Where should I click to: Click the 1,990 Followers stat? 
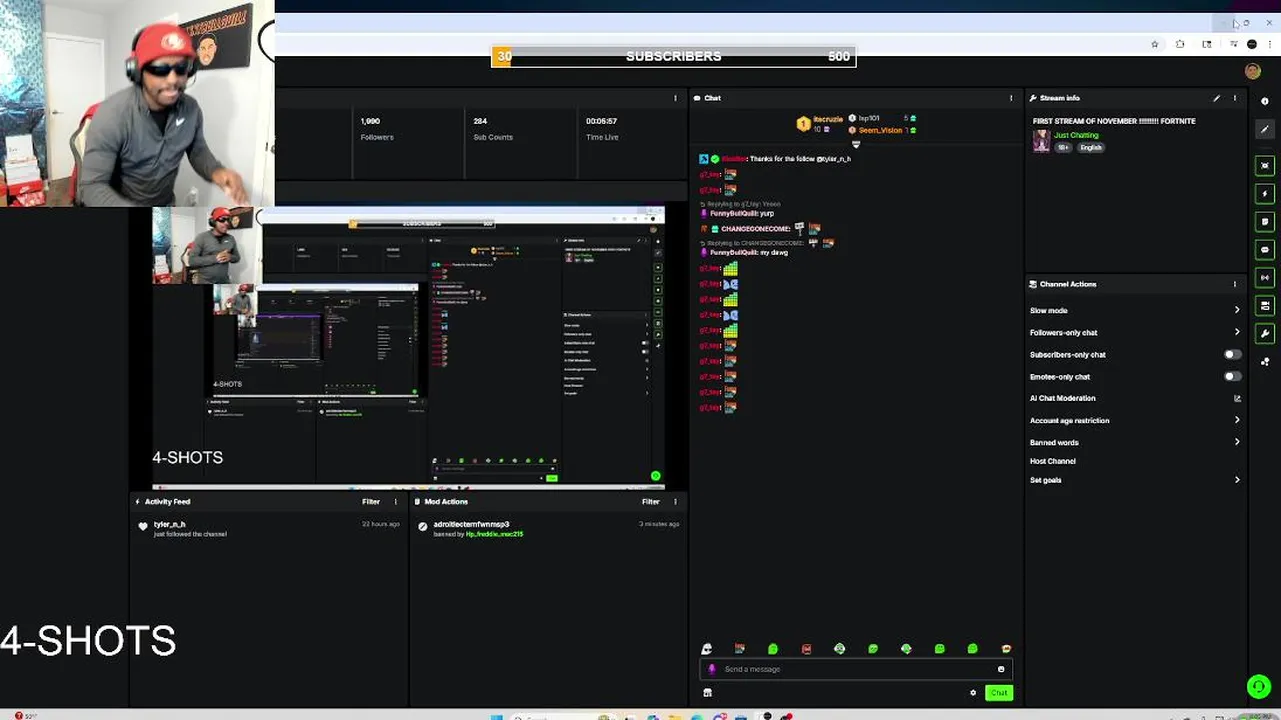tap(377, 128)
